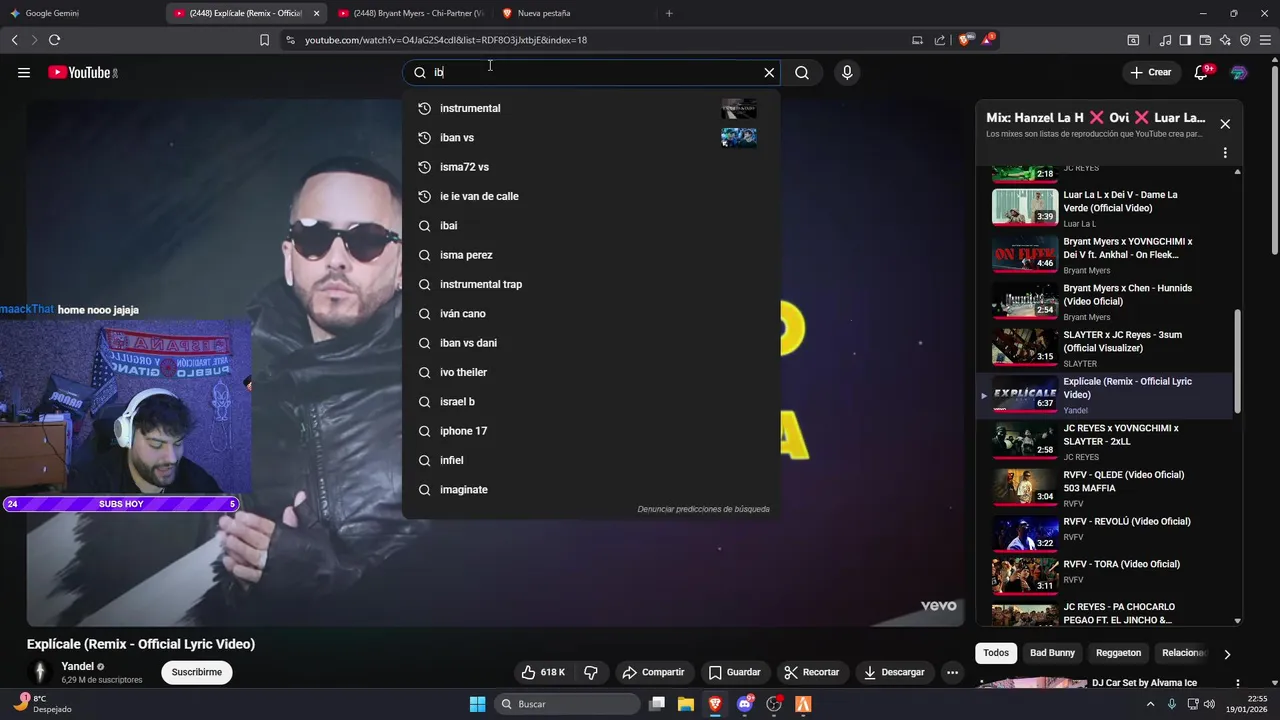Close the Mix playlist panel
The image size is (1280, 720).
pos(1225,124)
